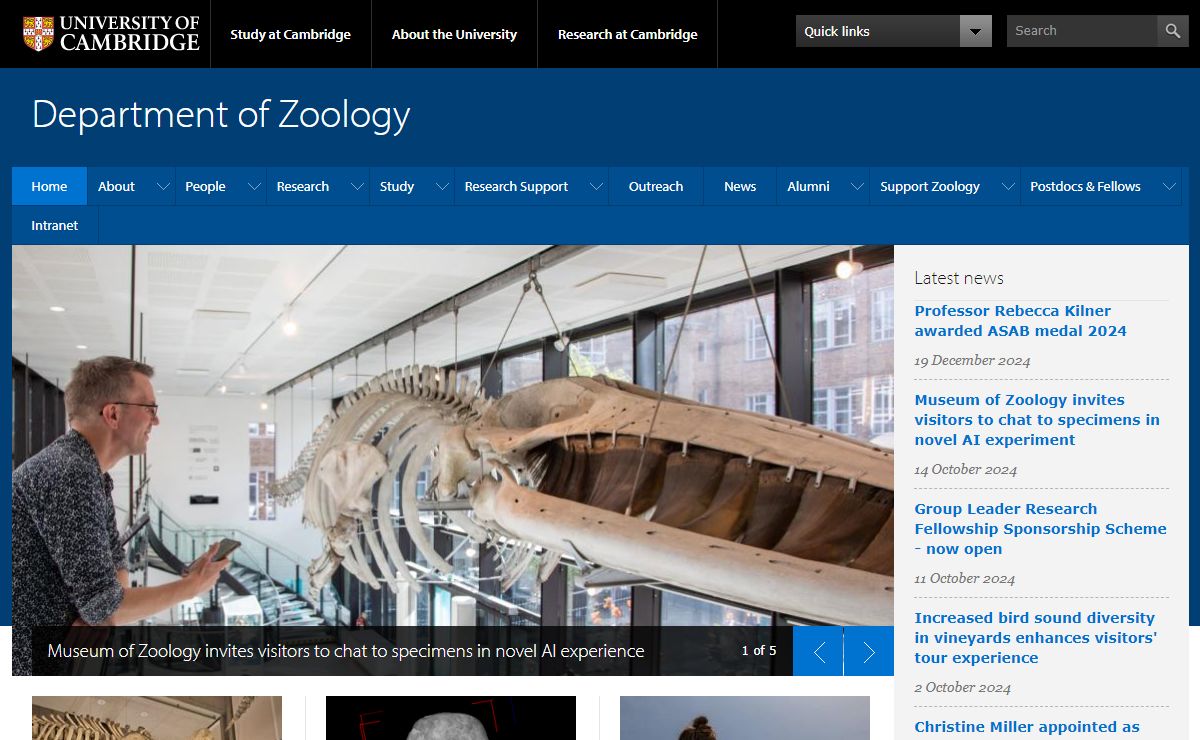The image size is (1200, 740).
Task: Open the Alumni menu item
Action: coord(808,187)
